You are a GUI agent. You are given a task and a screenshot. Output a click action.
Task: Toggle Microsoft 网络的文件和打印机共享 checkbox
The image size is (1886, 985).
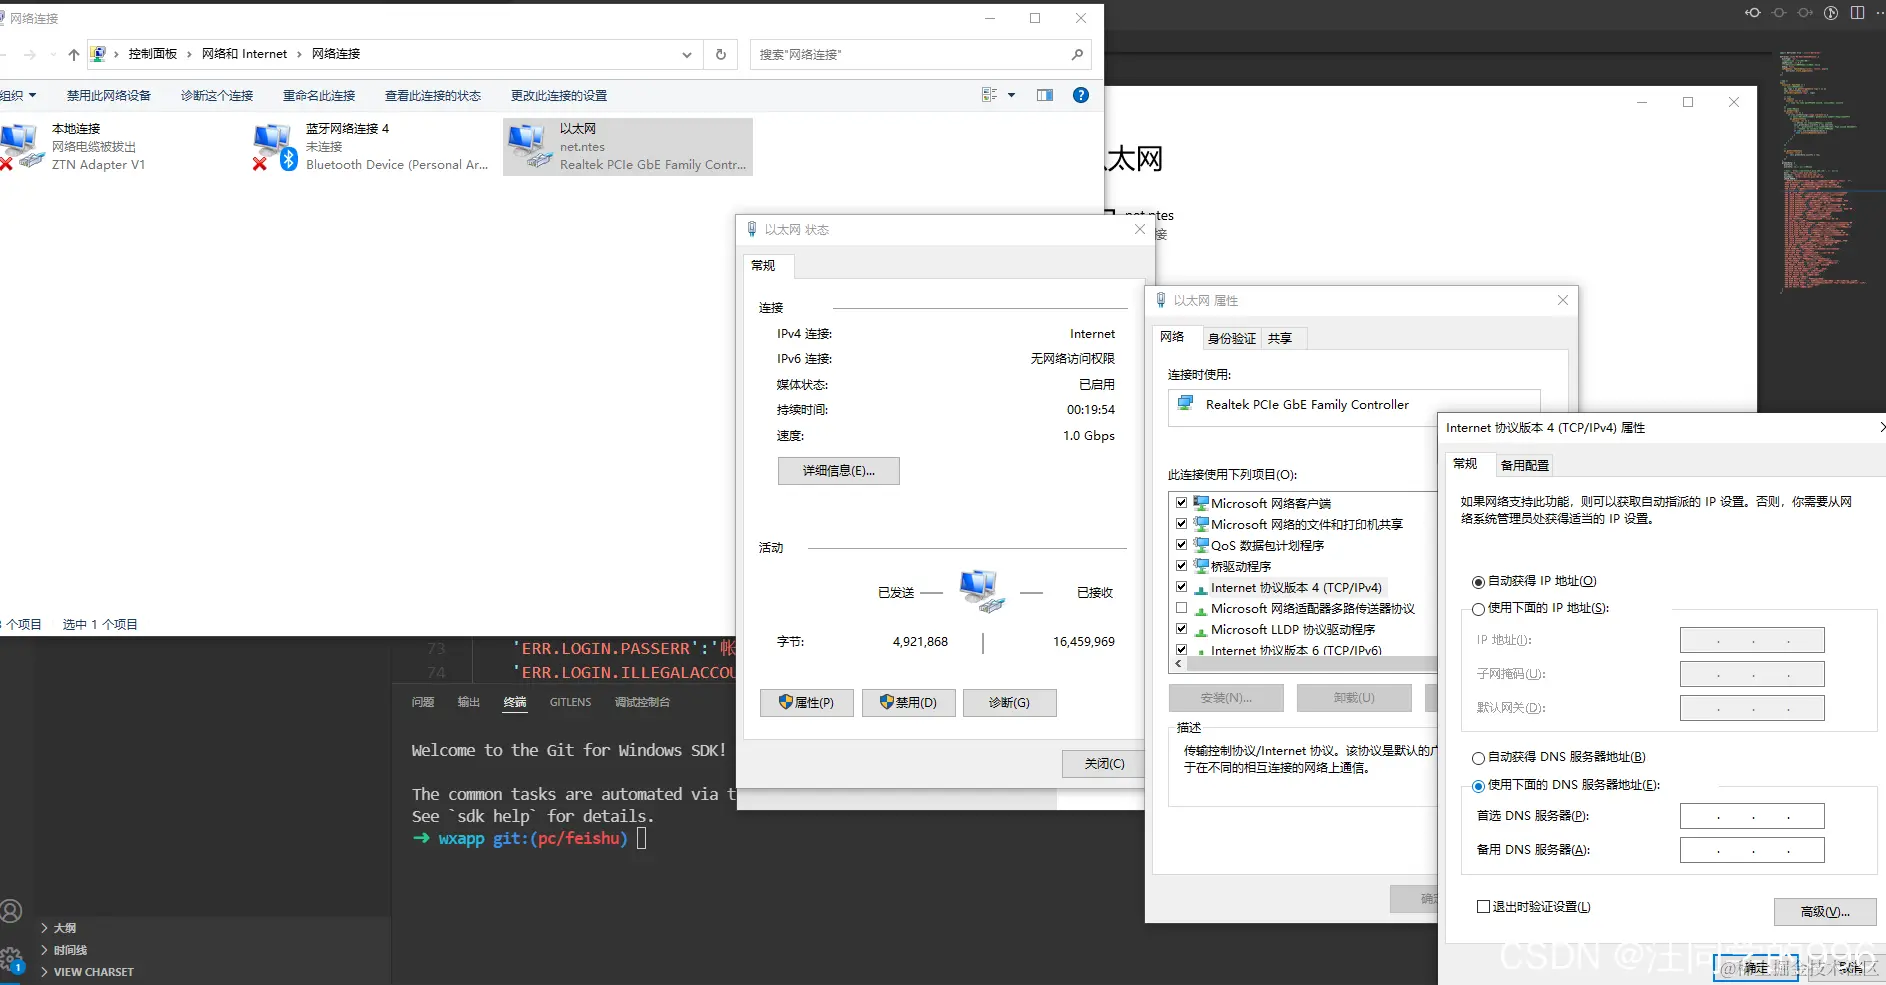(x=1182, y=524)
